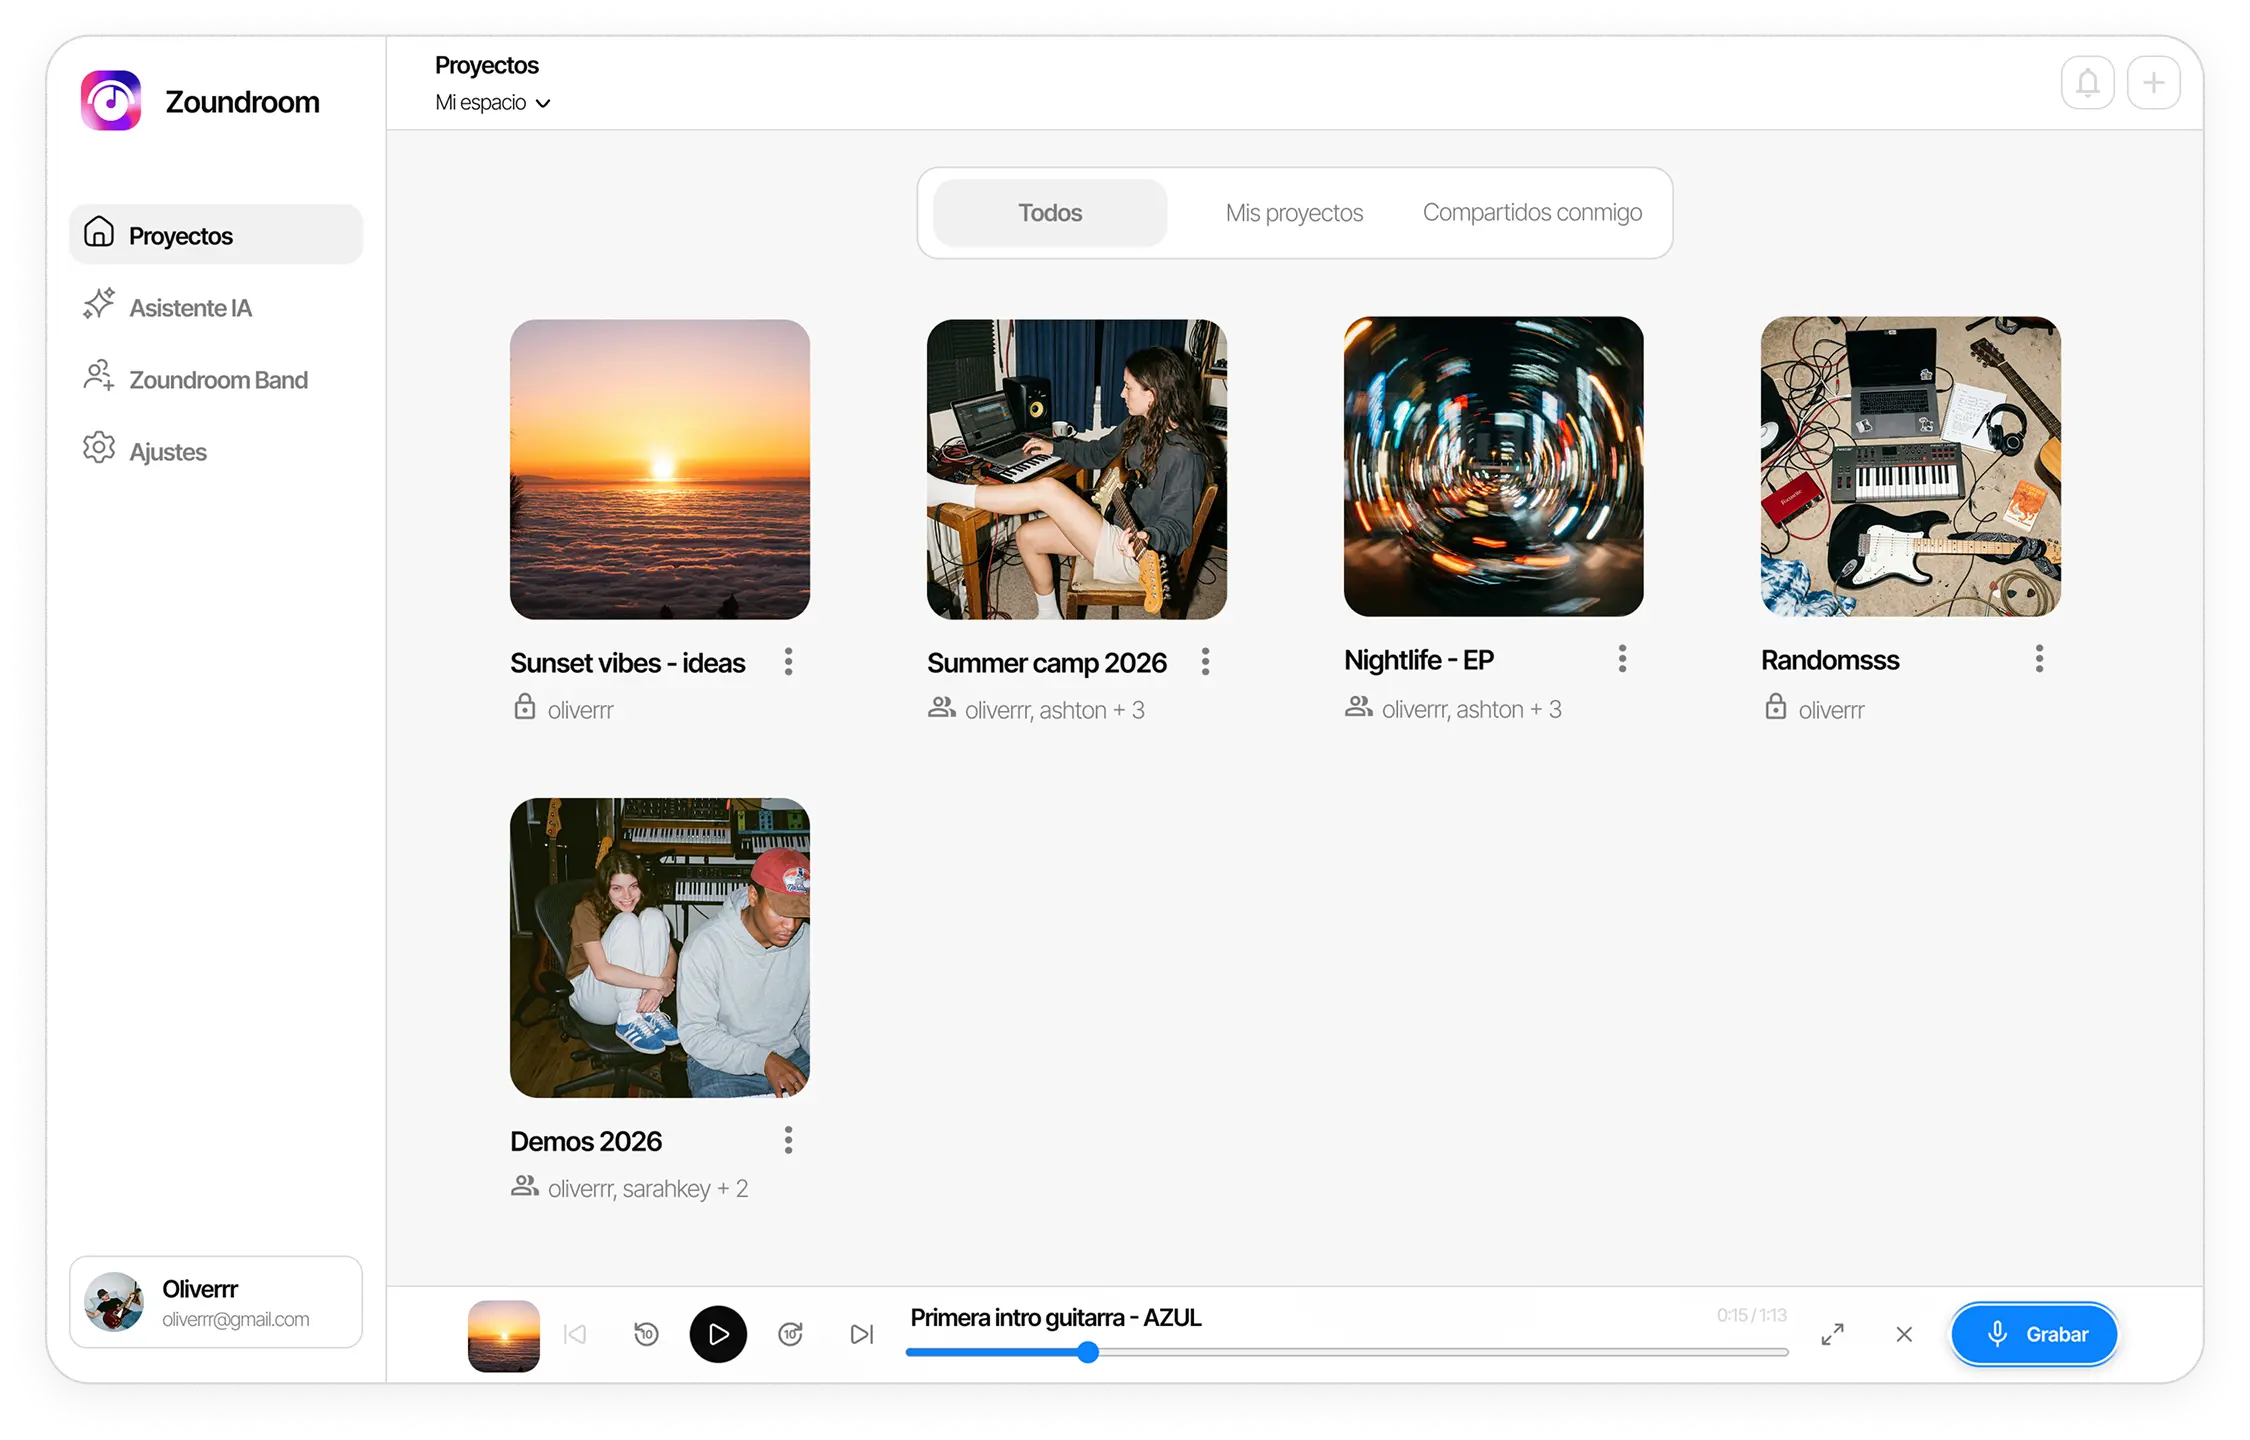Viewport: 2250px width, 1440px height.
Task: Click 'oliverrr, sarahkey + 2' collaborators text
Action: pyautogui.click(x=648, y=1188)
